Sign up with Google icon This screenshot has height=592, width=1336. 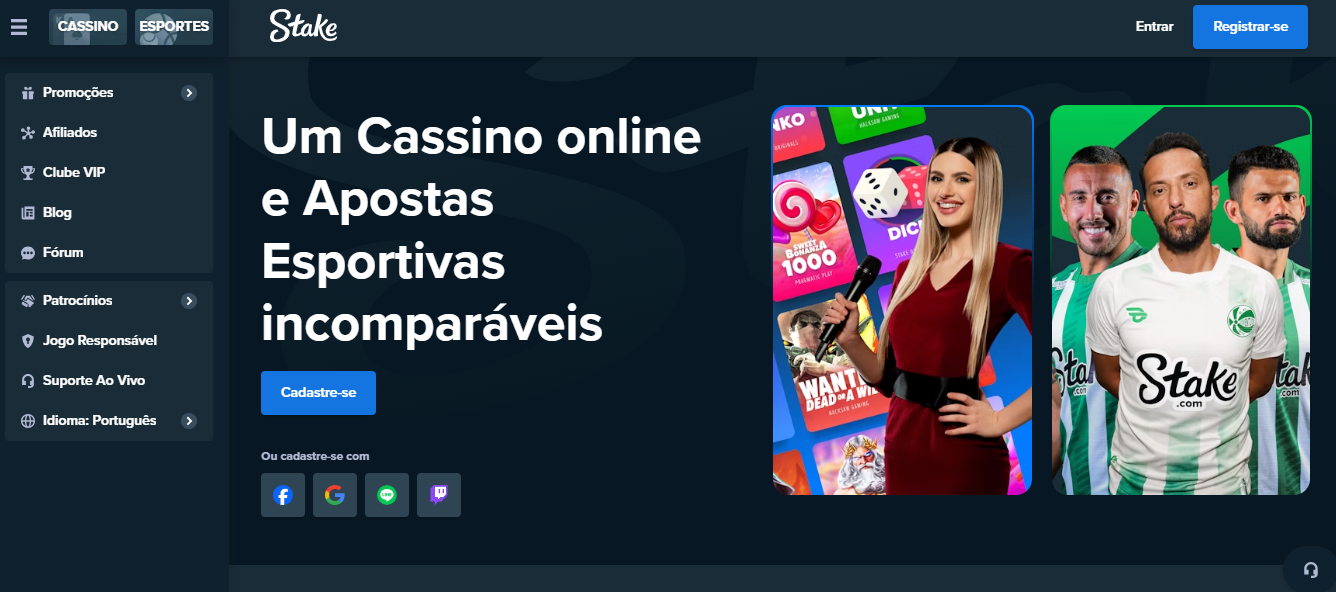(335, 495)
